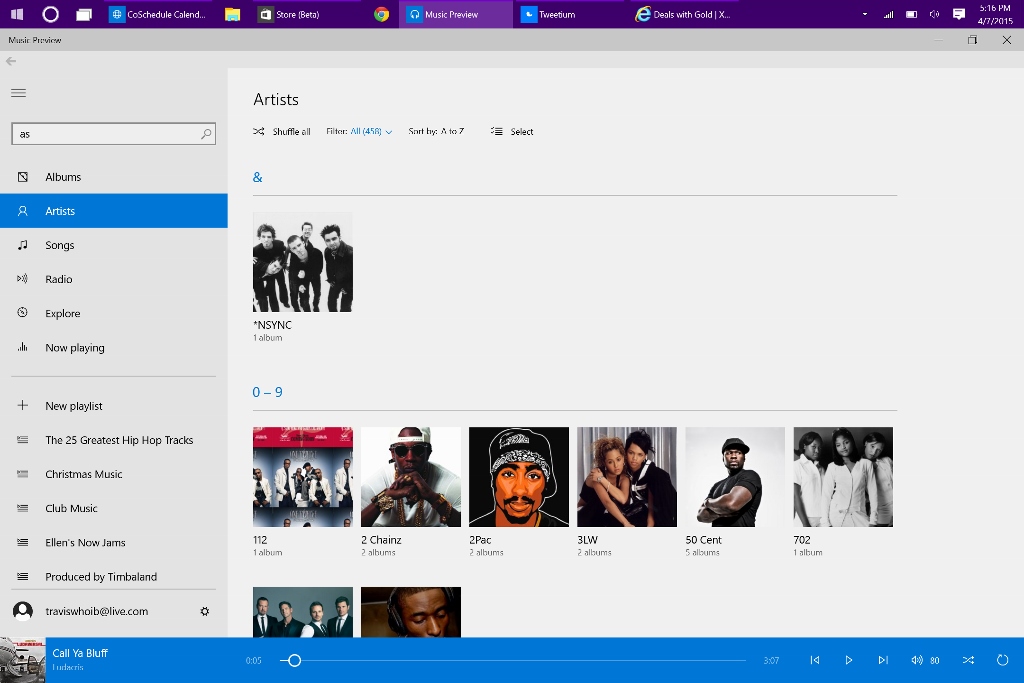The width and height of the screenshot is (1024, 683).
Task: Click the volume speaker icon
Action: pos(917,660)
